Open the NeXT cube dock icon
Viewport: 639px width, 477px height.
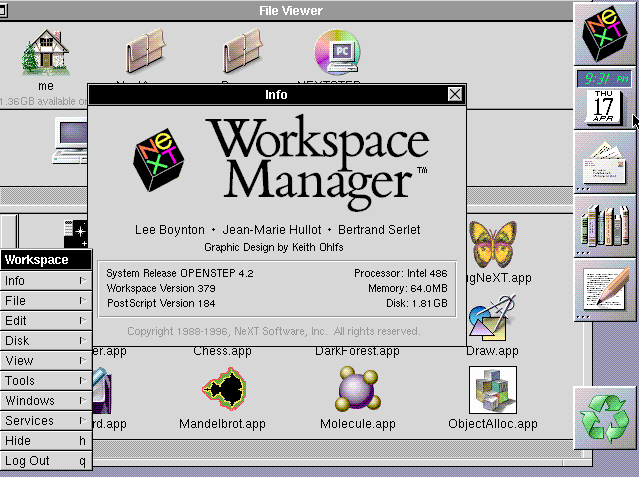[x=605, y=34]
